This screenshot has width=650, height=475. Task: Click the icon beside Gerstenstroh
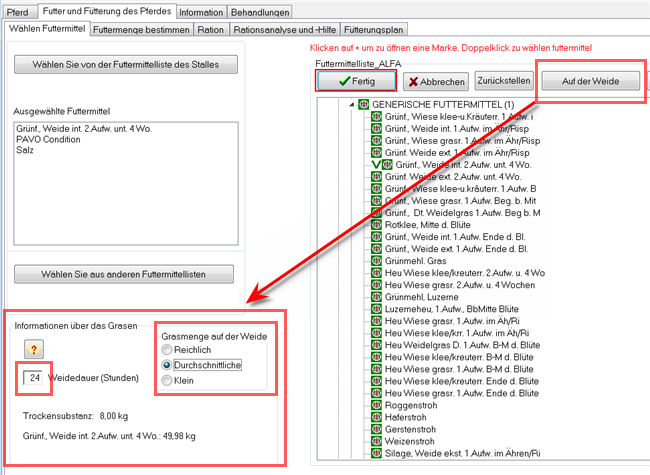pyautogui.click(x=376, y=429)
